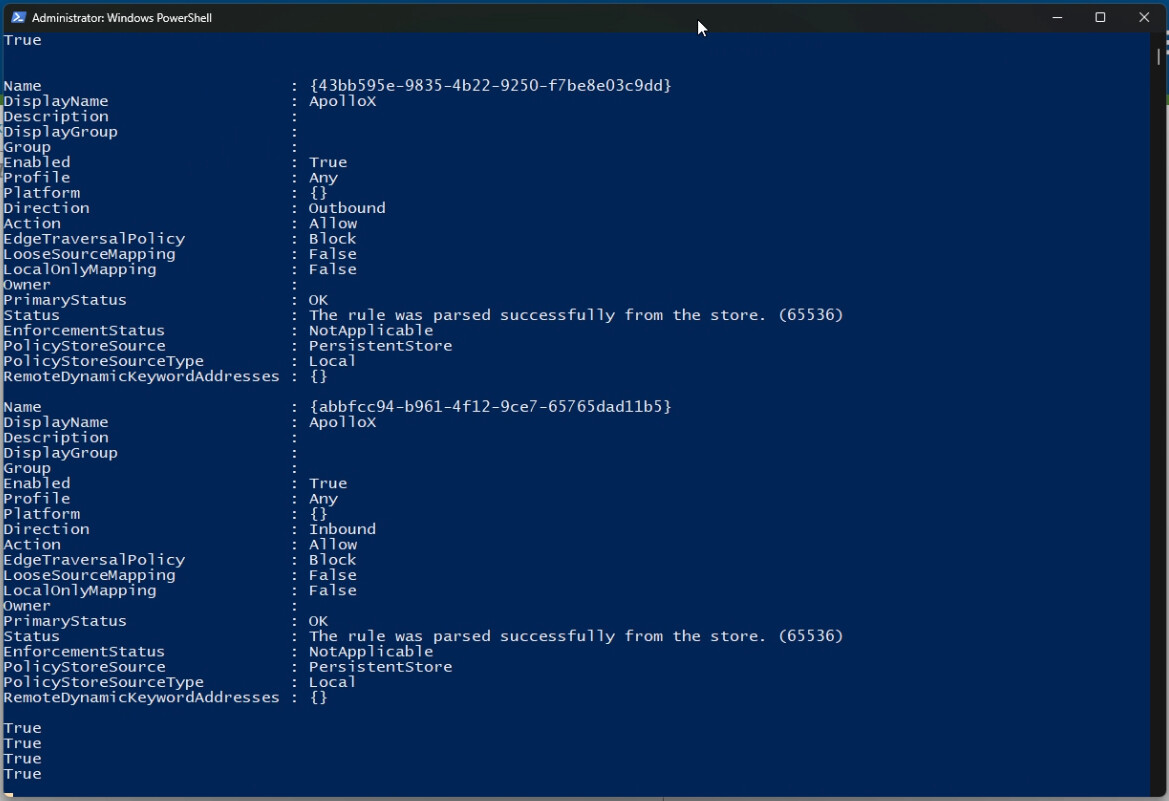The height and width of the screenshot is (801, 1169).
Task: Click the 'Outbound' direction value
Action: coord(347,208)
